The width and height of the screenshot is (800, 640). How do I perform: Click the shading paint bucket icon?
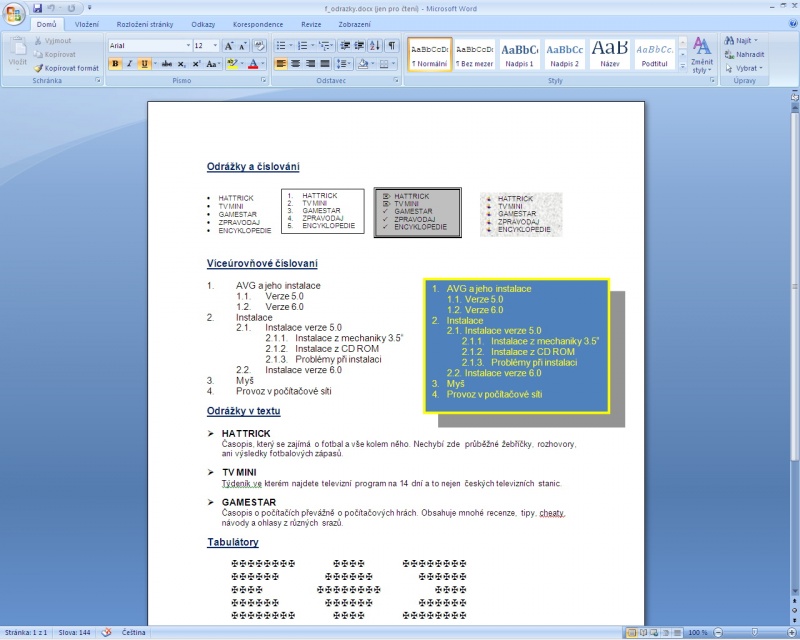point(362,64)
